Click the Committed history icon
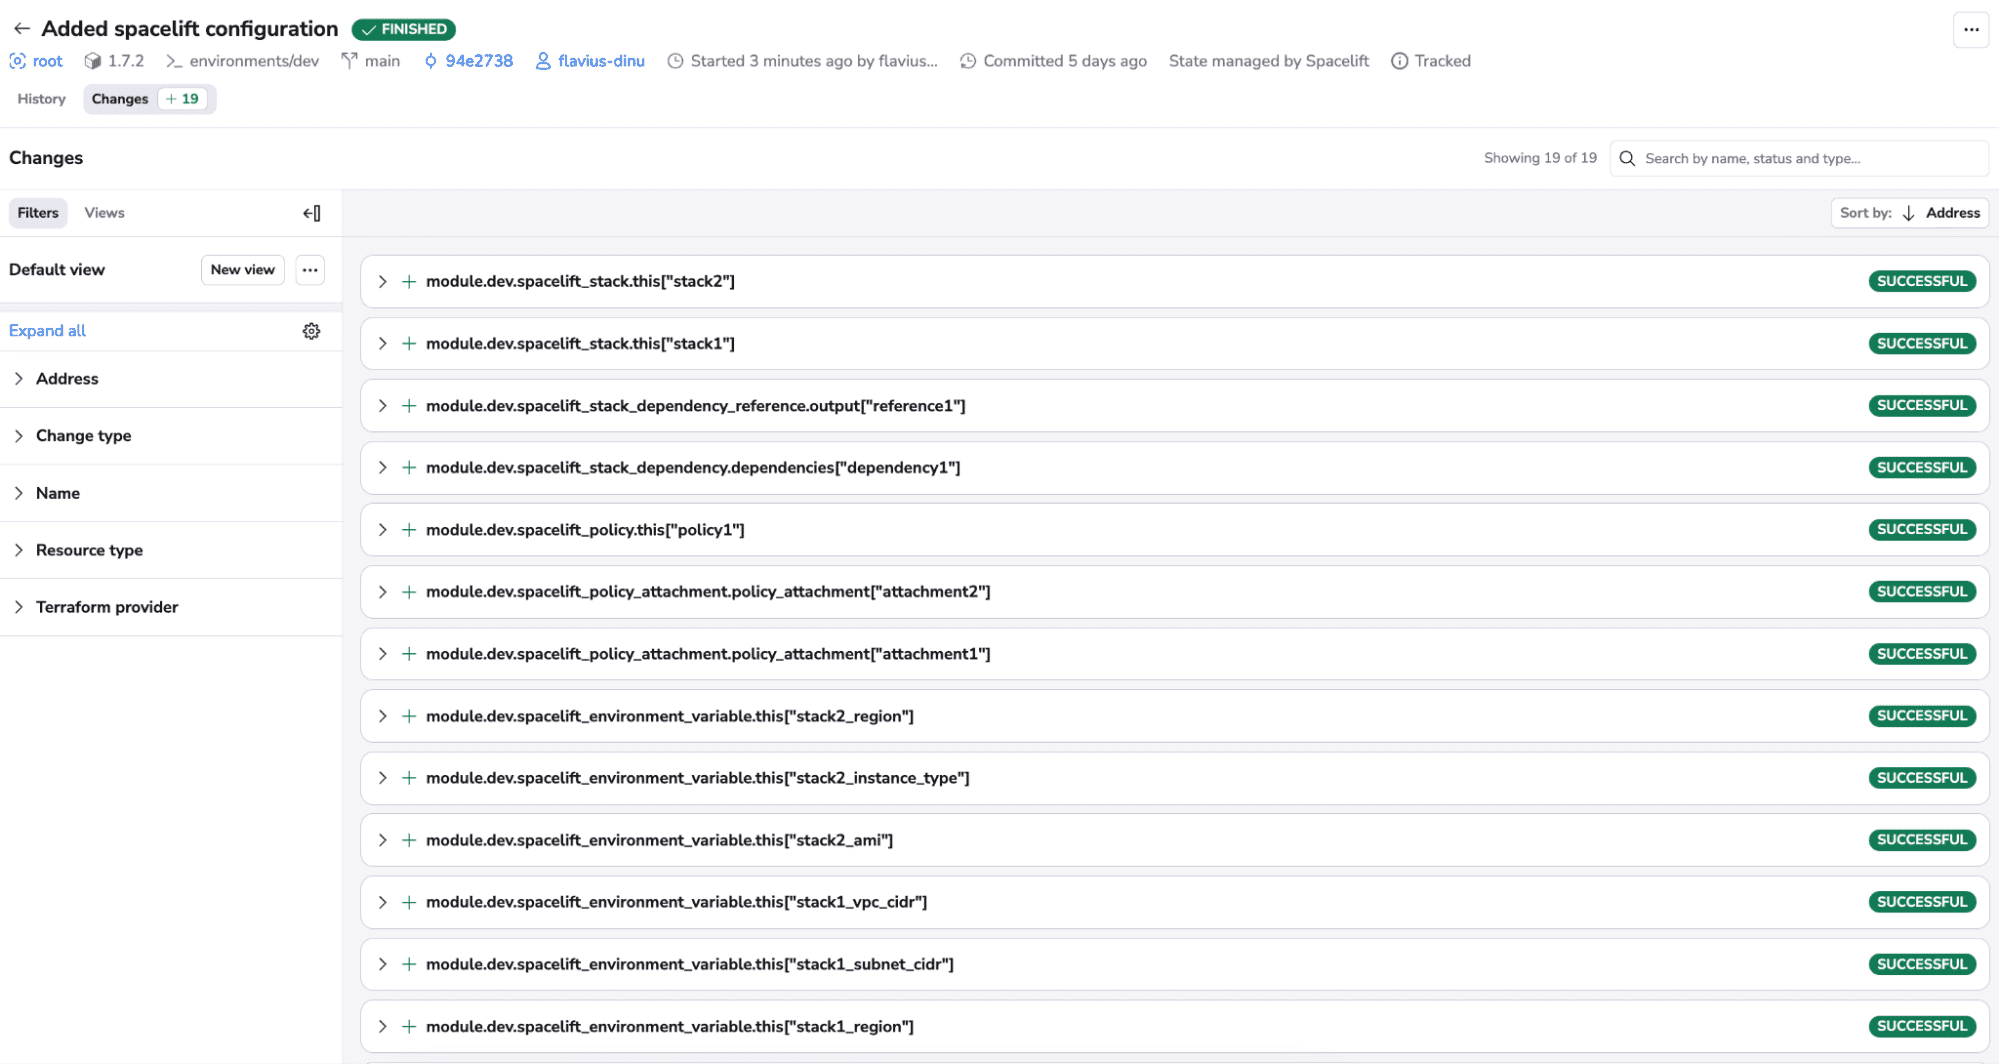Viewport: 1999px width, 1064px height. coord(968,61)
